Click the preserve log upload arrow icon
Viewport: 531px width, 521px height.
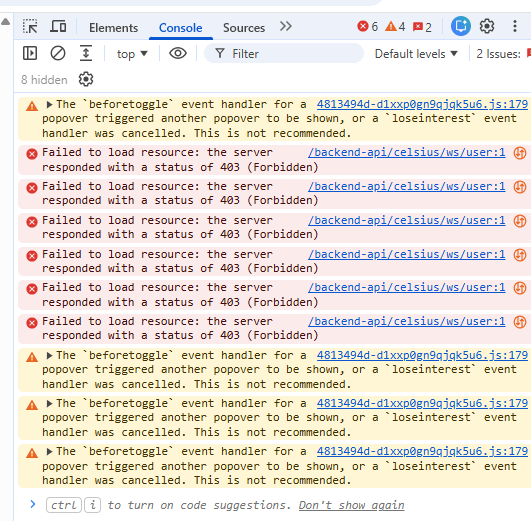point(86,53)
